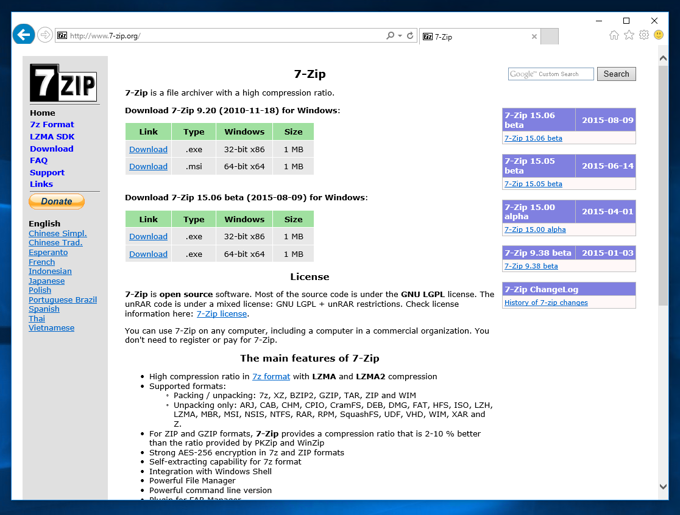Click the 2015-04-01 date cell
680x515 pixels.
click(608, 212)
